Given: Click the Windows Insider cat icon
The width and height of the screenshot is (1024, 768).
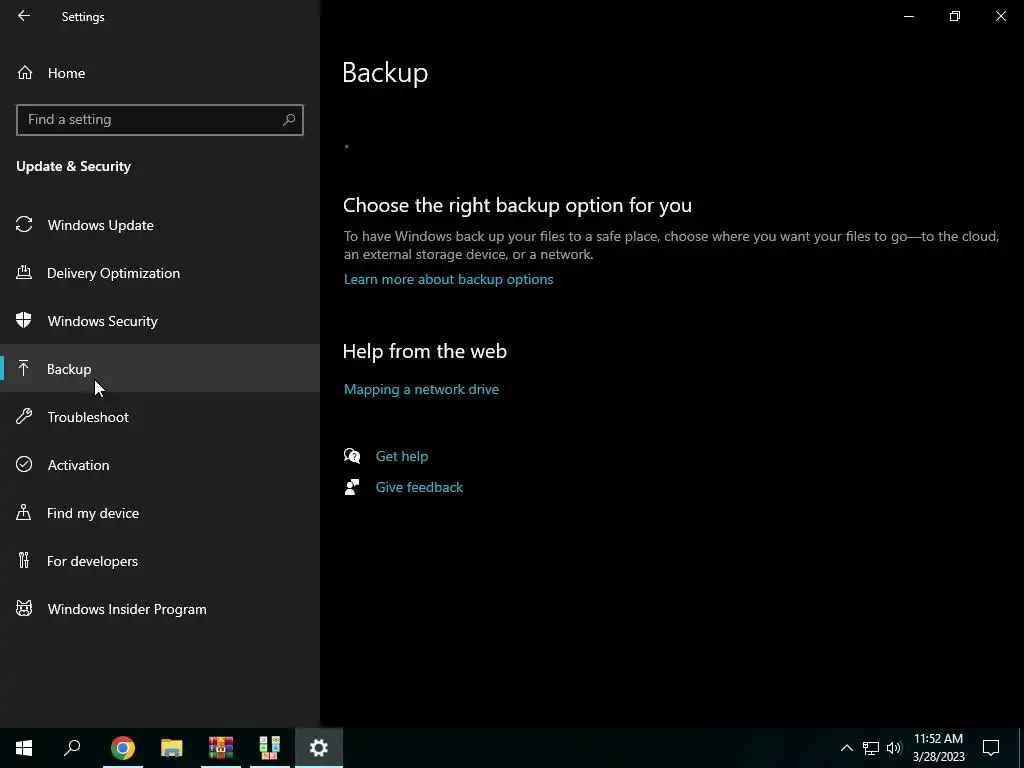Looking at the screenshot, I should point(24,609).
